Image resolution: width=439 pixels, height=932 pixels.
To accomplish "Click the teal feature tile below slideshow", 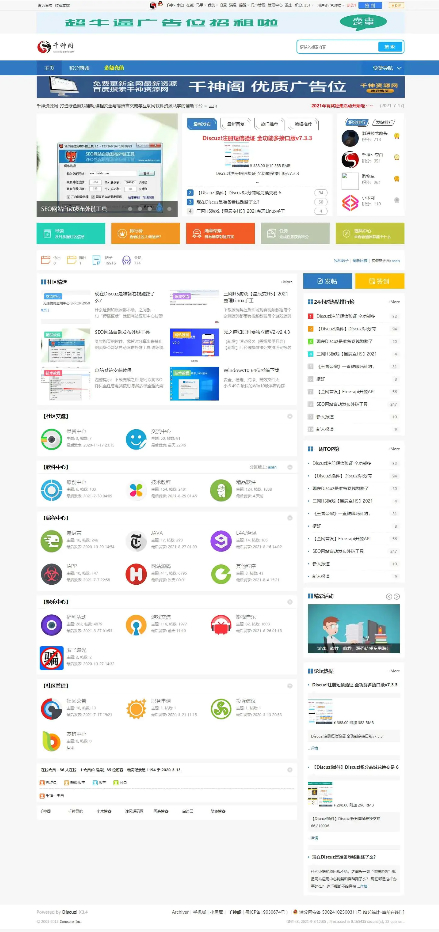I will tap(71, 234).
